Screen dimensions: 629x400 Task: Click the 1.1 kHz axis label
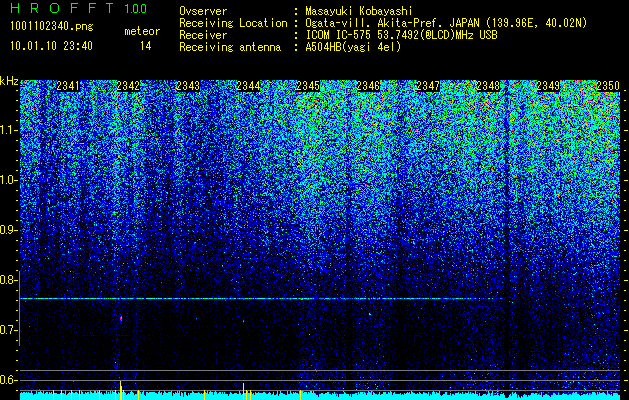point(9,130)
